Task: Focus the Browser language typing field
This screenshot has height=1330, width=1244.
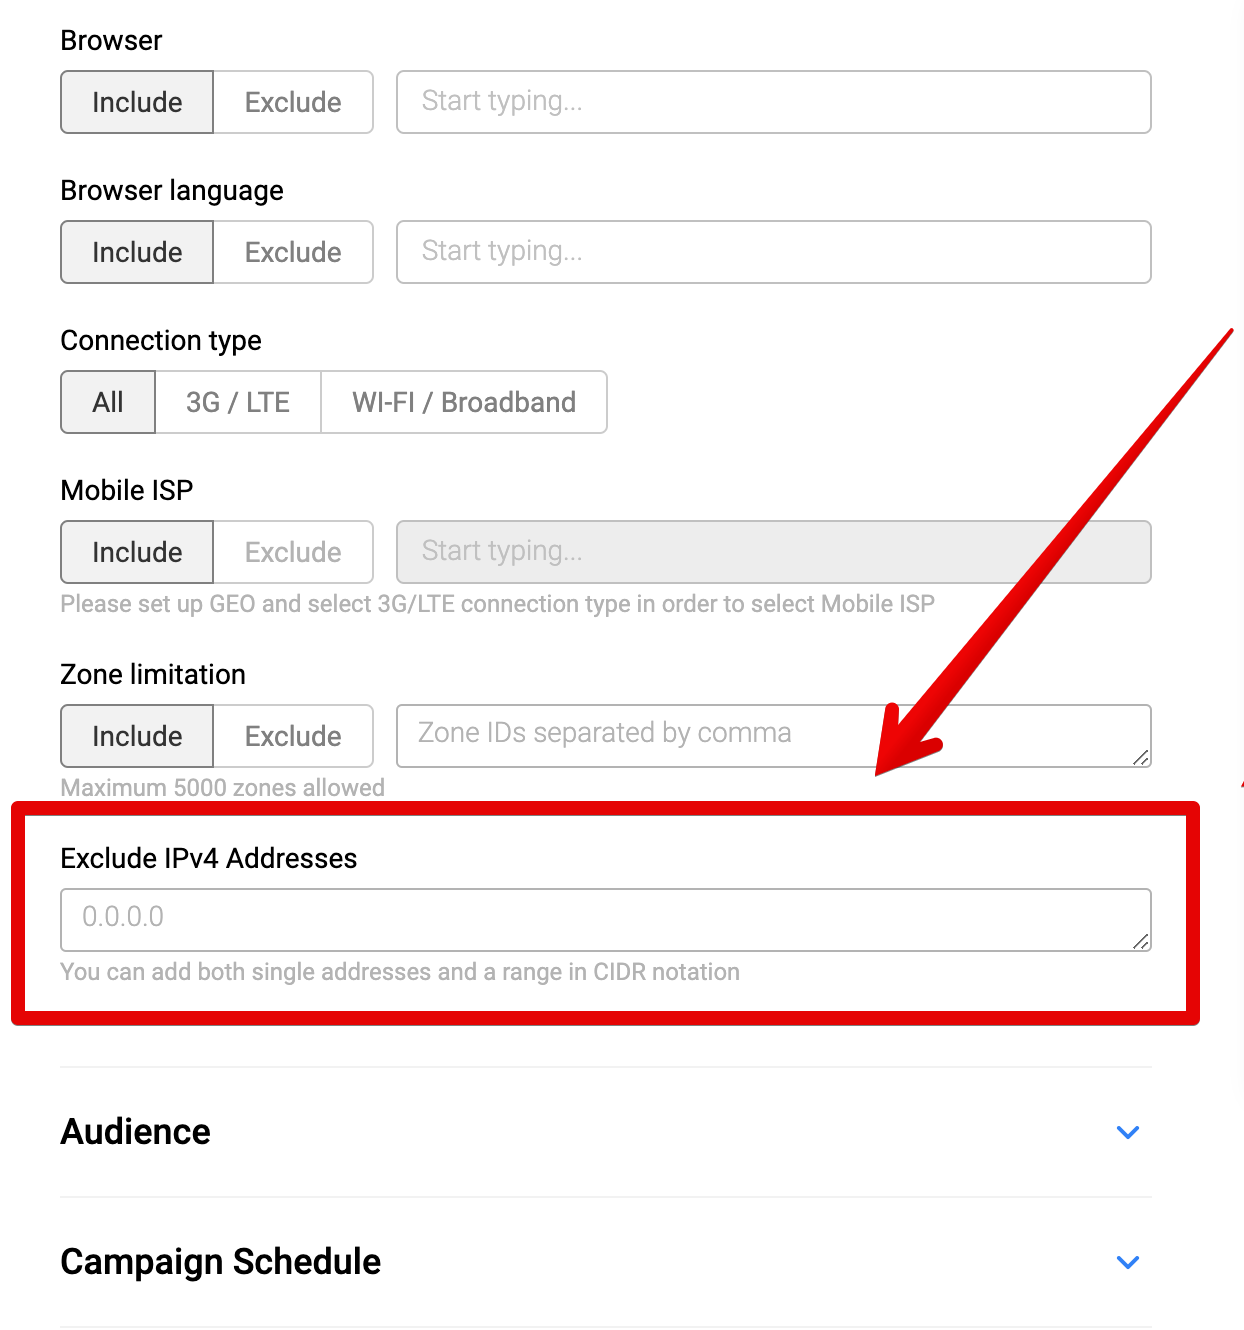Action: 773,252
